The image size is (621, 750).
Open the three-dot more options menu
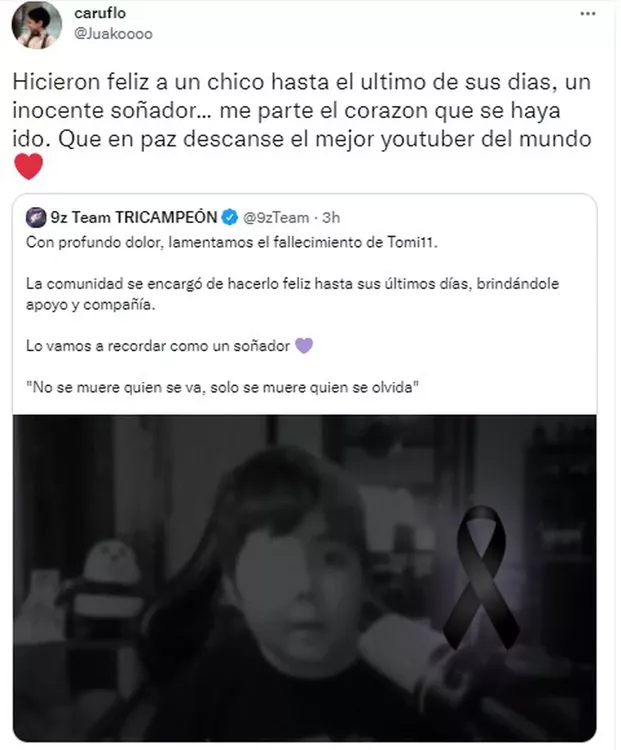(588, 13)
